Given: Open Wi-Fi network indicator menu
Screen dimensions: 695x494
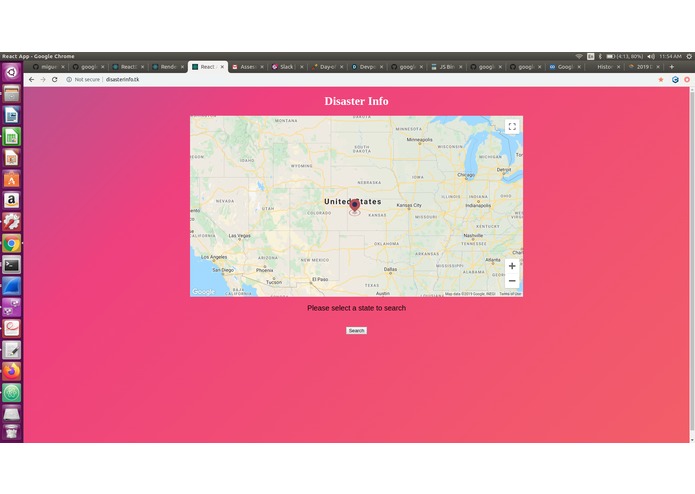Looking at the screenshot, I should pyautogui.click(x=579, y=56).
